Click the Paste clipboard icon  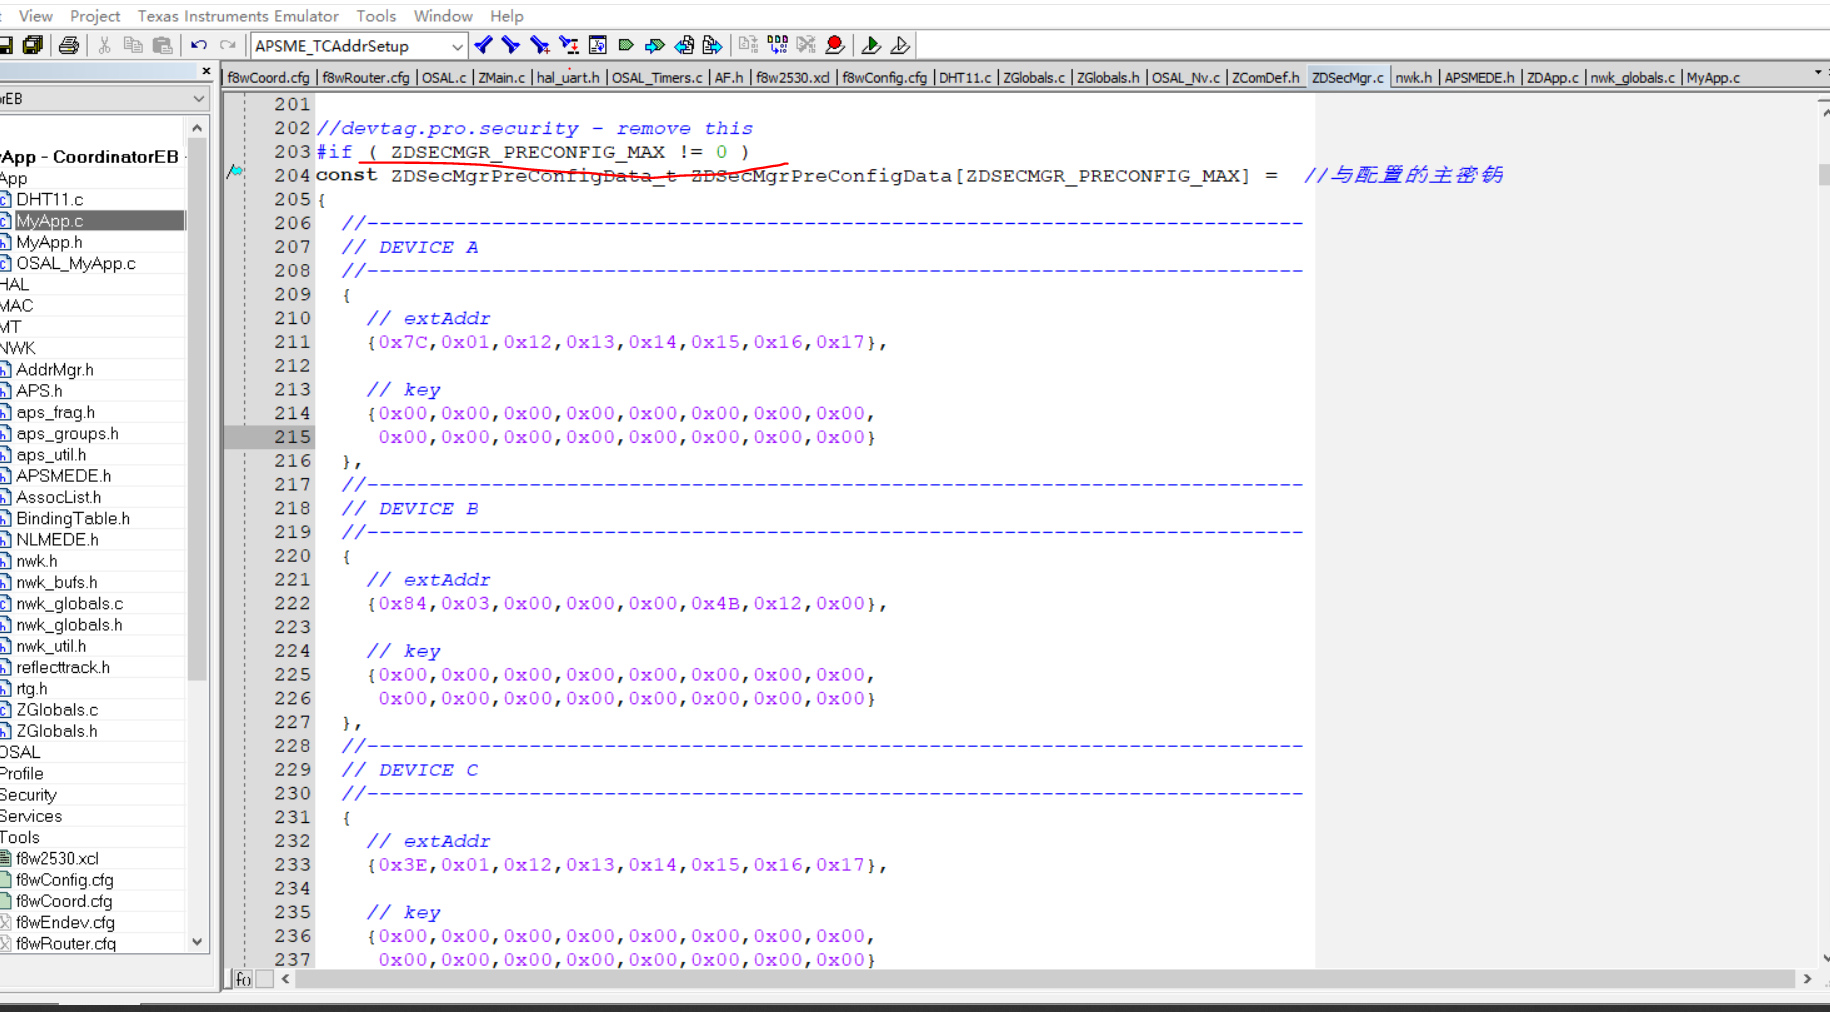coord(162,45)
